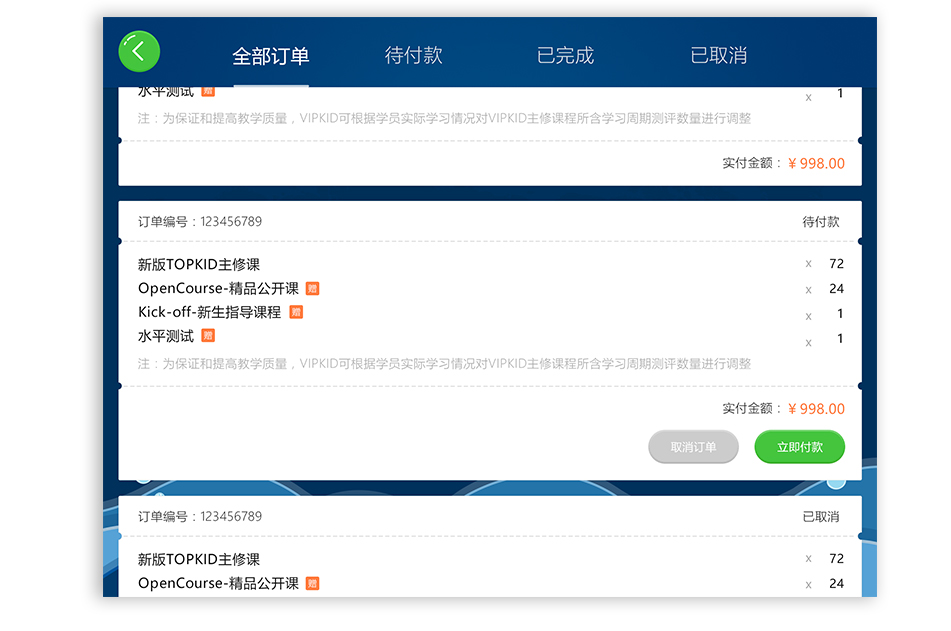This screenshot has width=951, height=631.
Task: Click gift badge beside 水平测试 in pending order
Action: 208,336
